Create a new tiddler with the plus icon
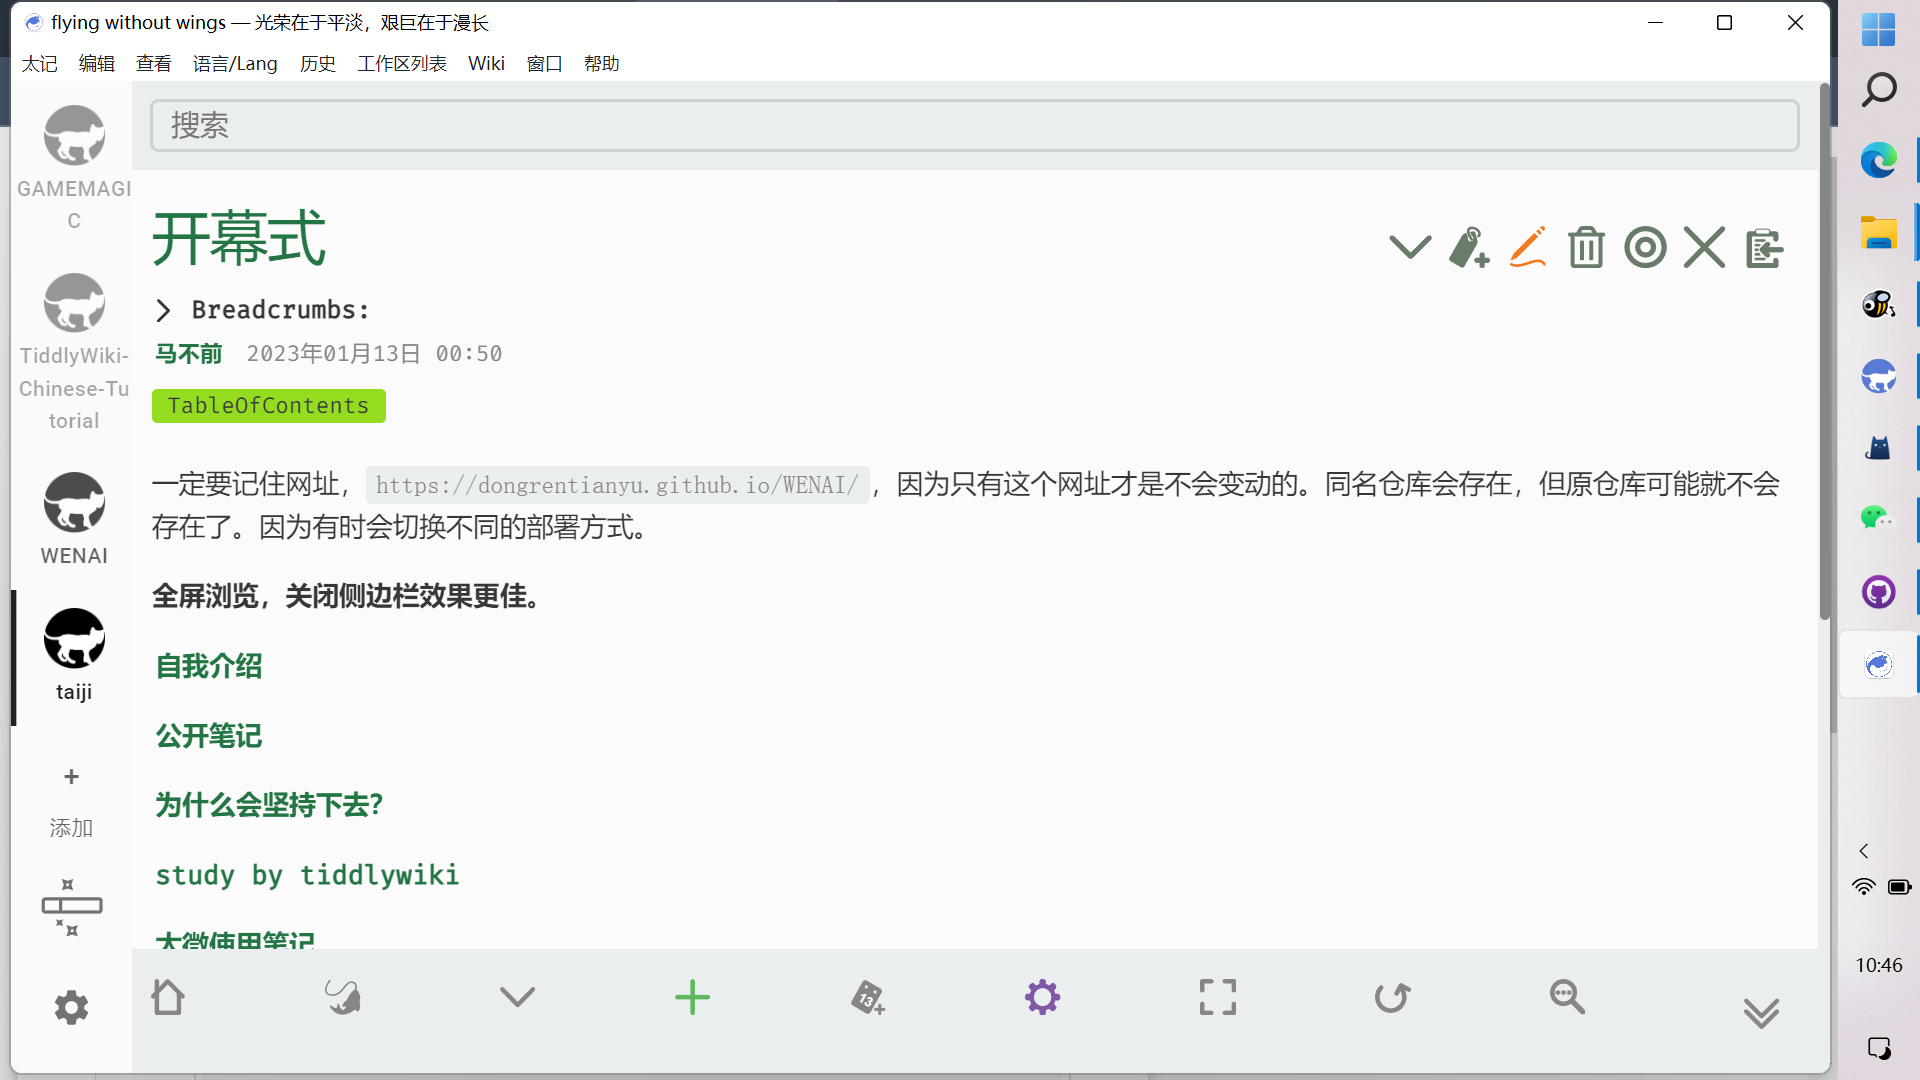The height and width of the screenshot is (1080, 1920). click(x=692, y=997)
